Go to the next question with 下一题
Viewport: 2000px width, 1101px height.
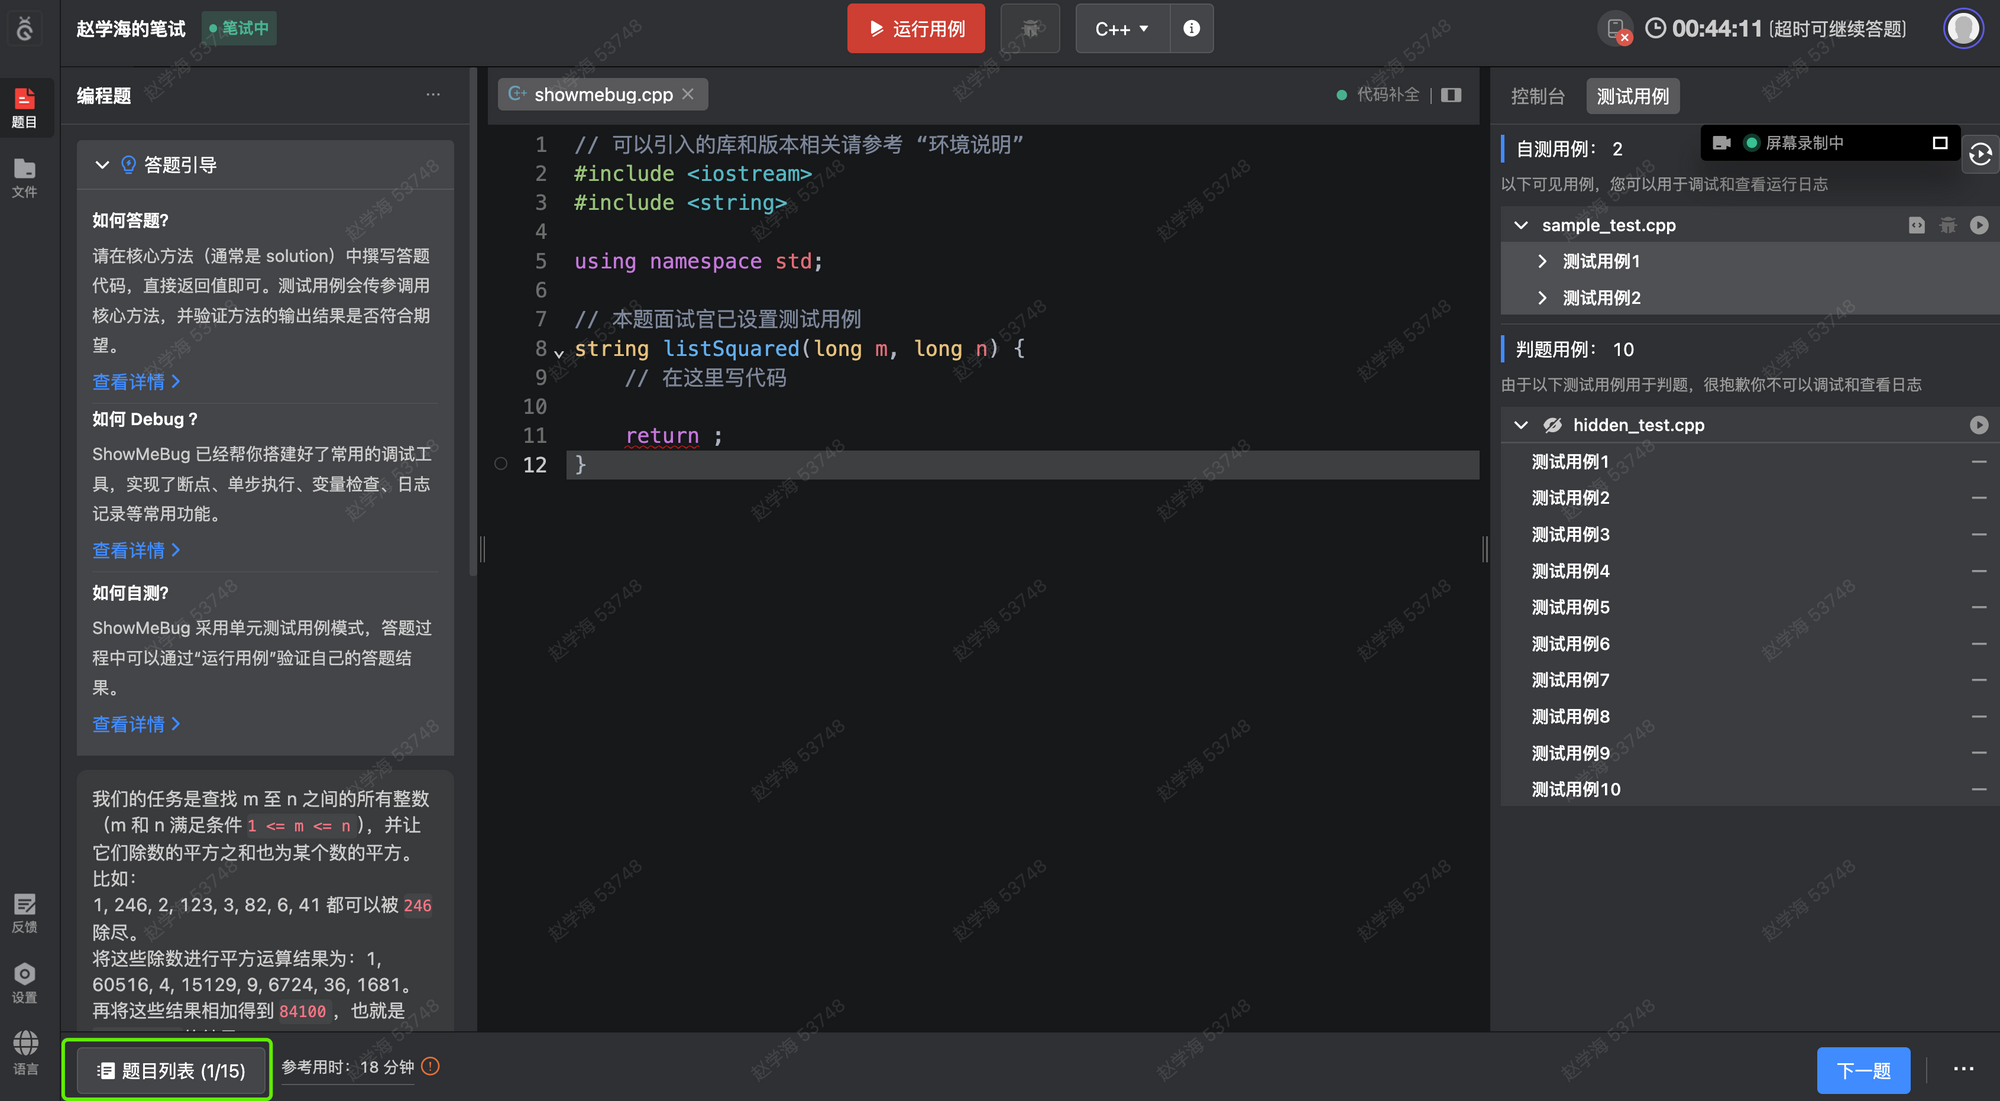click(1862, 1070)
